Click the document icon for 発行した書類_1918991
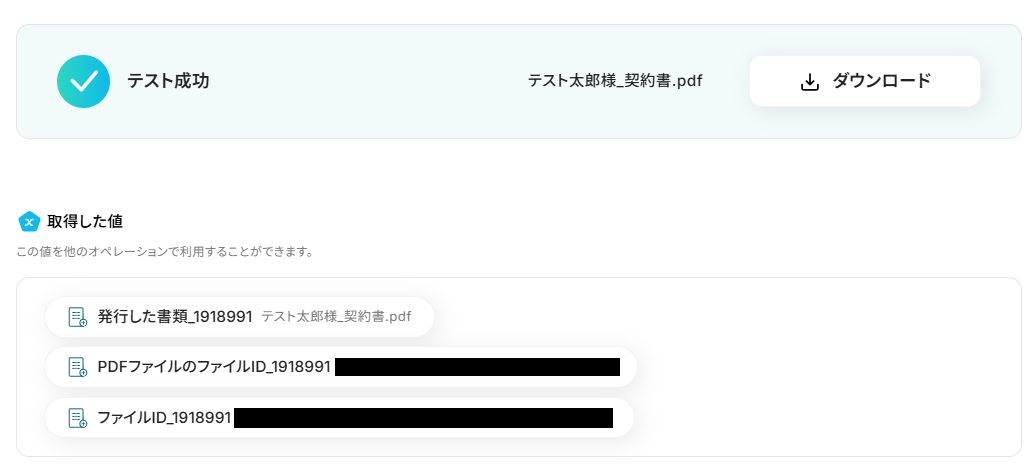Screen dimensions: 1035x469 pos(78,317)
